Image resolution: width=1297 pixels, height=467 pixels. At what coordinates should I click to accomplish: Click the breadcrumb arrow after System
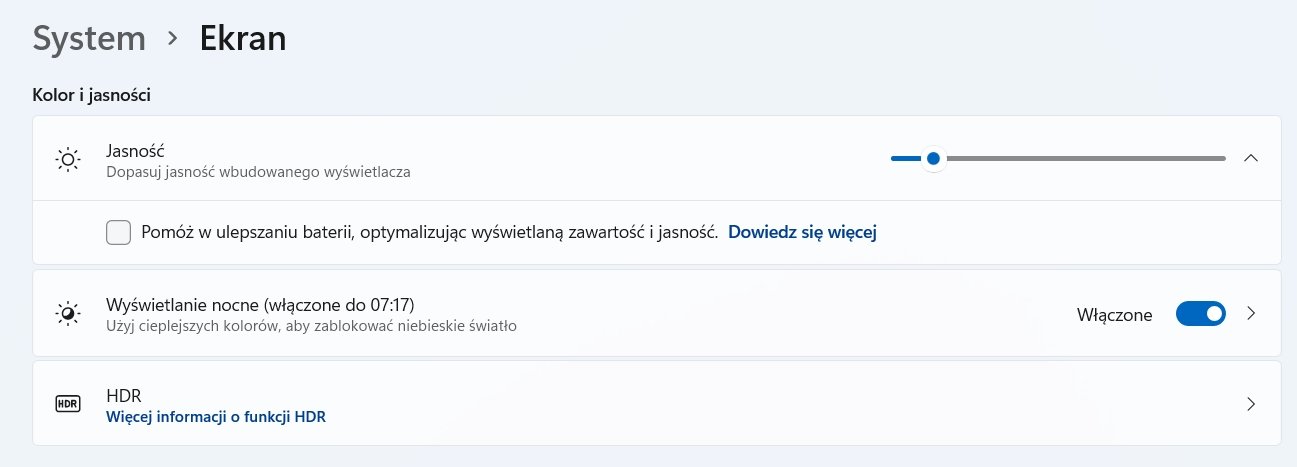(173, 39)
